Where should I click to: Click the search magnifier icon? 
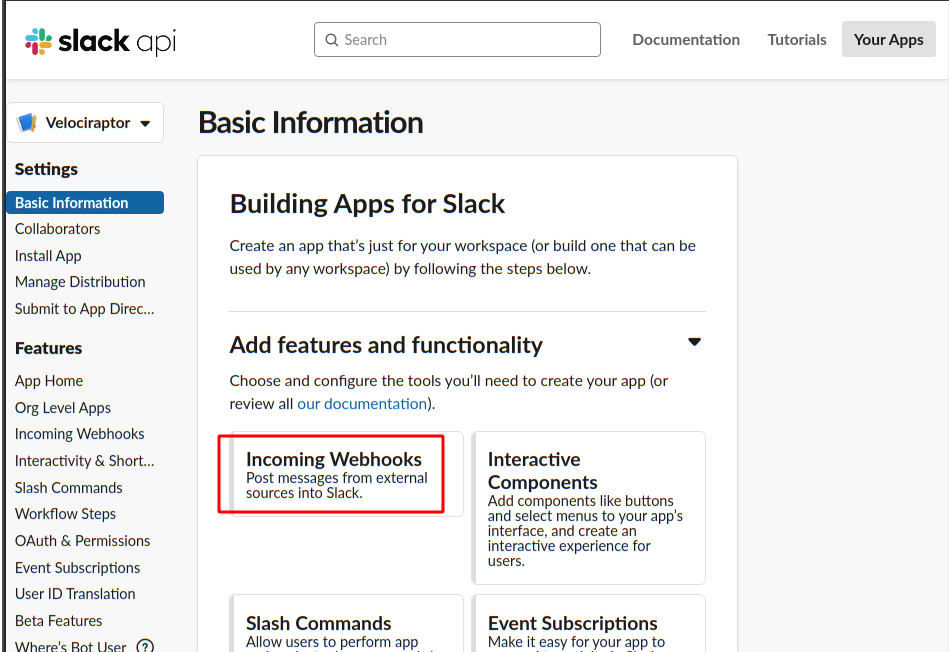click(331, 40)
